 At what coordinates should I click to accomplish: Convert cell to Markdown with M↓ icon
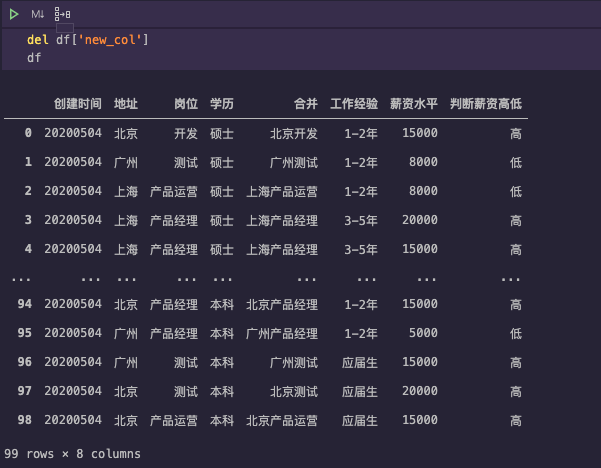[37, 14]
